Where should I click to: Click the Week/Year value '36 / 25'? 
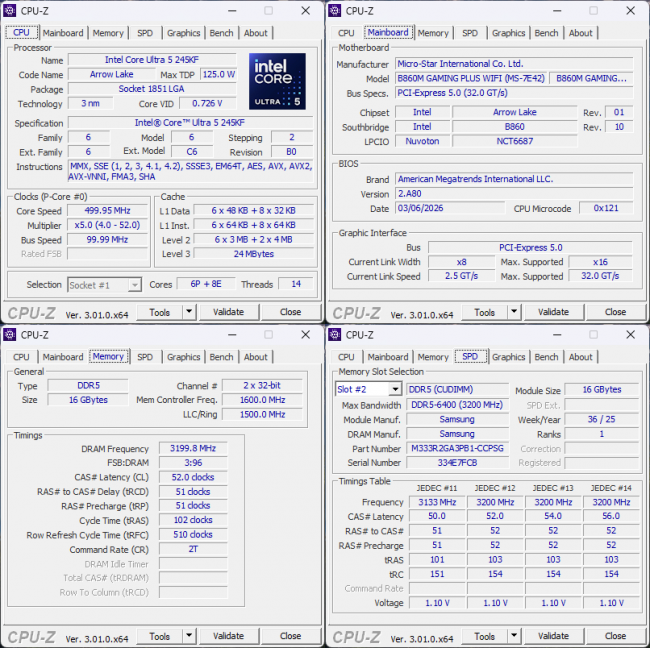(601, 420)
